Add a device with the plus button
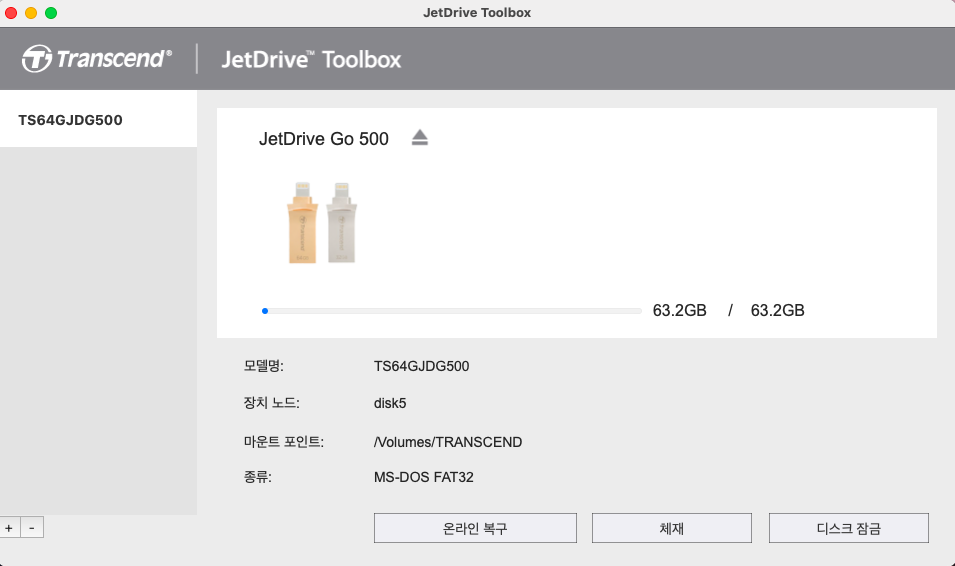955x566 pixels. (x=9, y=528)
